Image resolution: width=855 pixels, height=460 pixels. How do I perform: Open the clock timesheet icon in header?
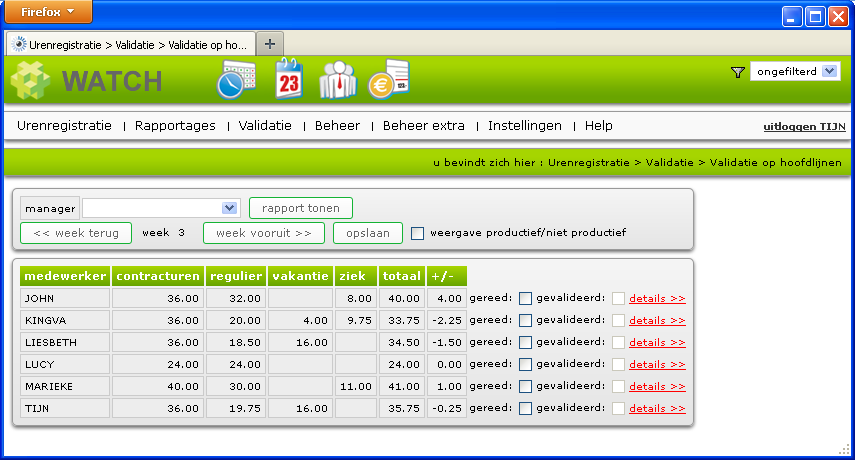coord(236,80)
